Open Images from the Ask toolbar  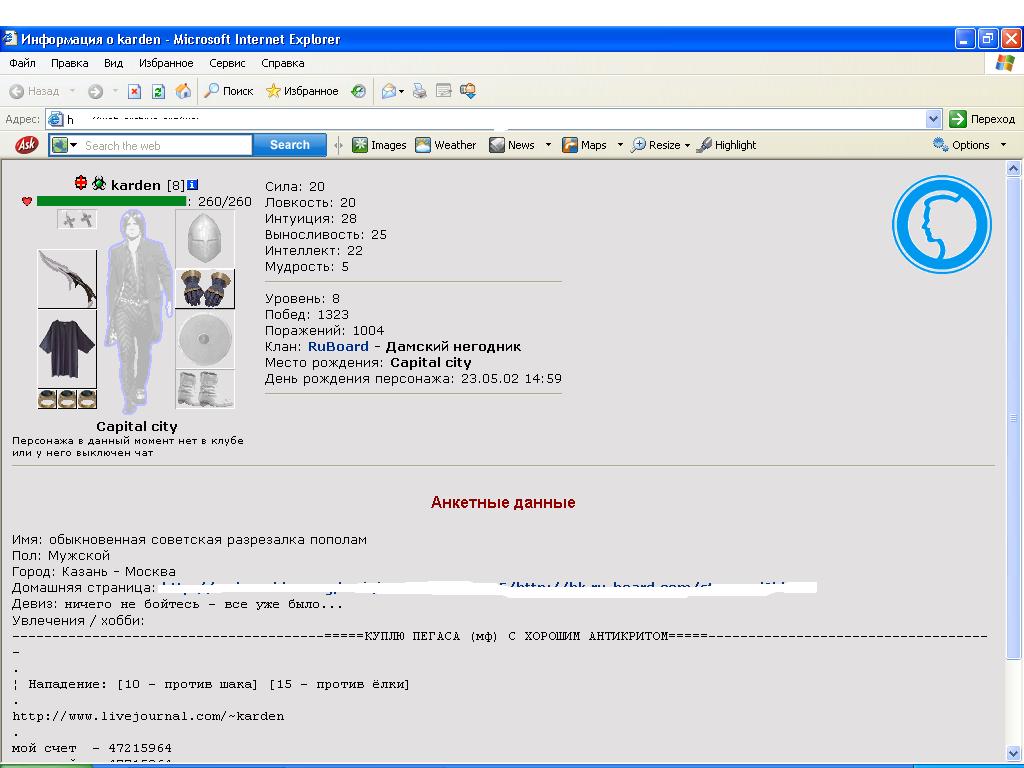tap(379, 145)
